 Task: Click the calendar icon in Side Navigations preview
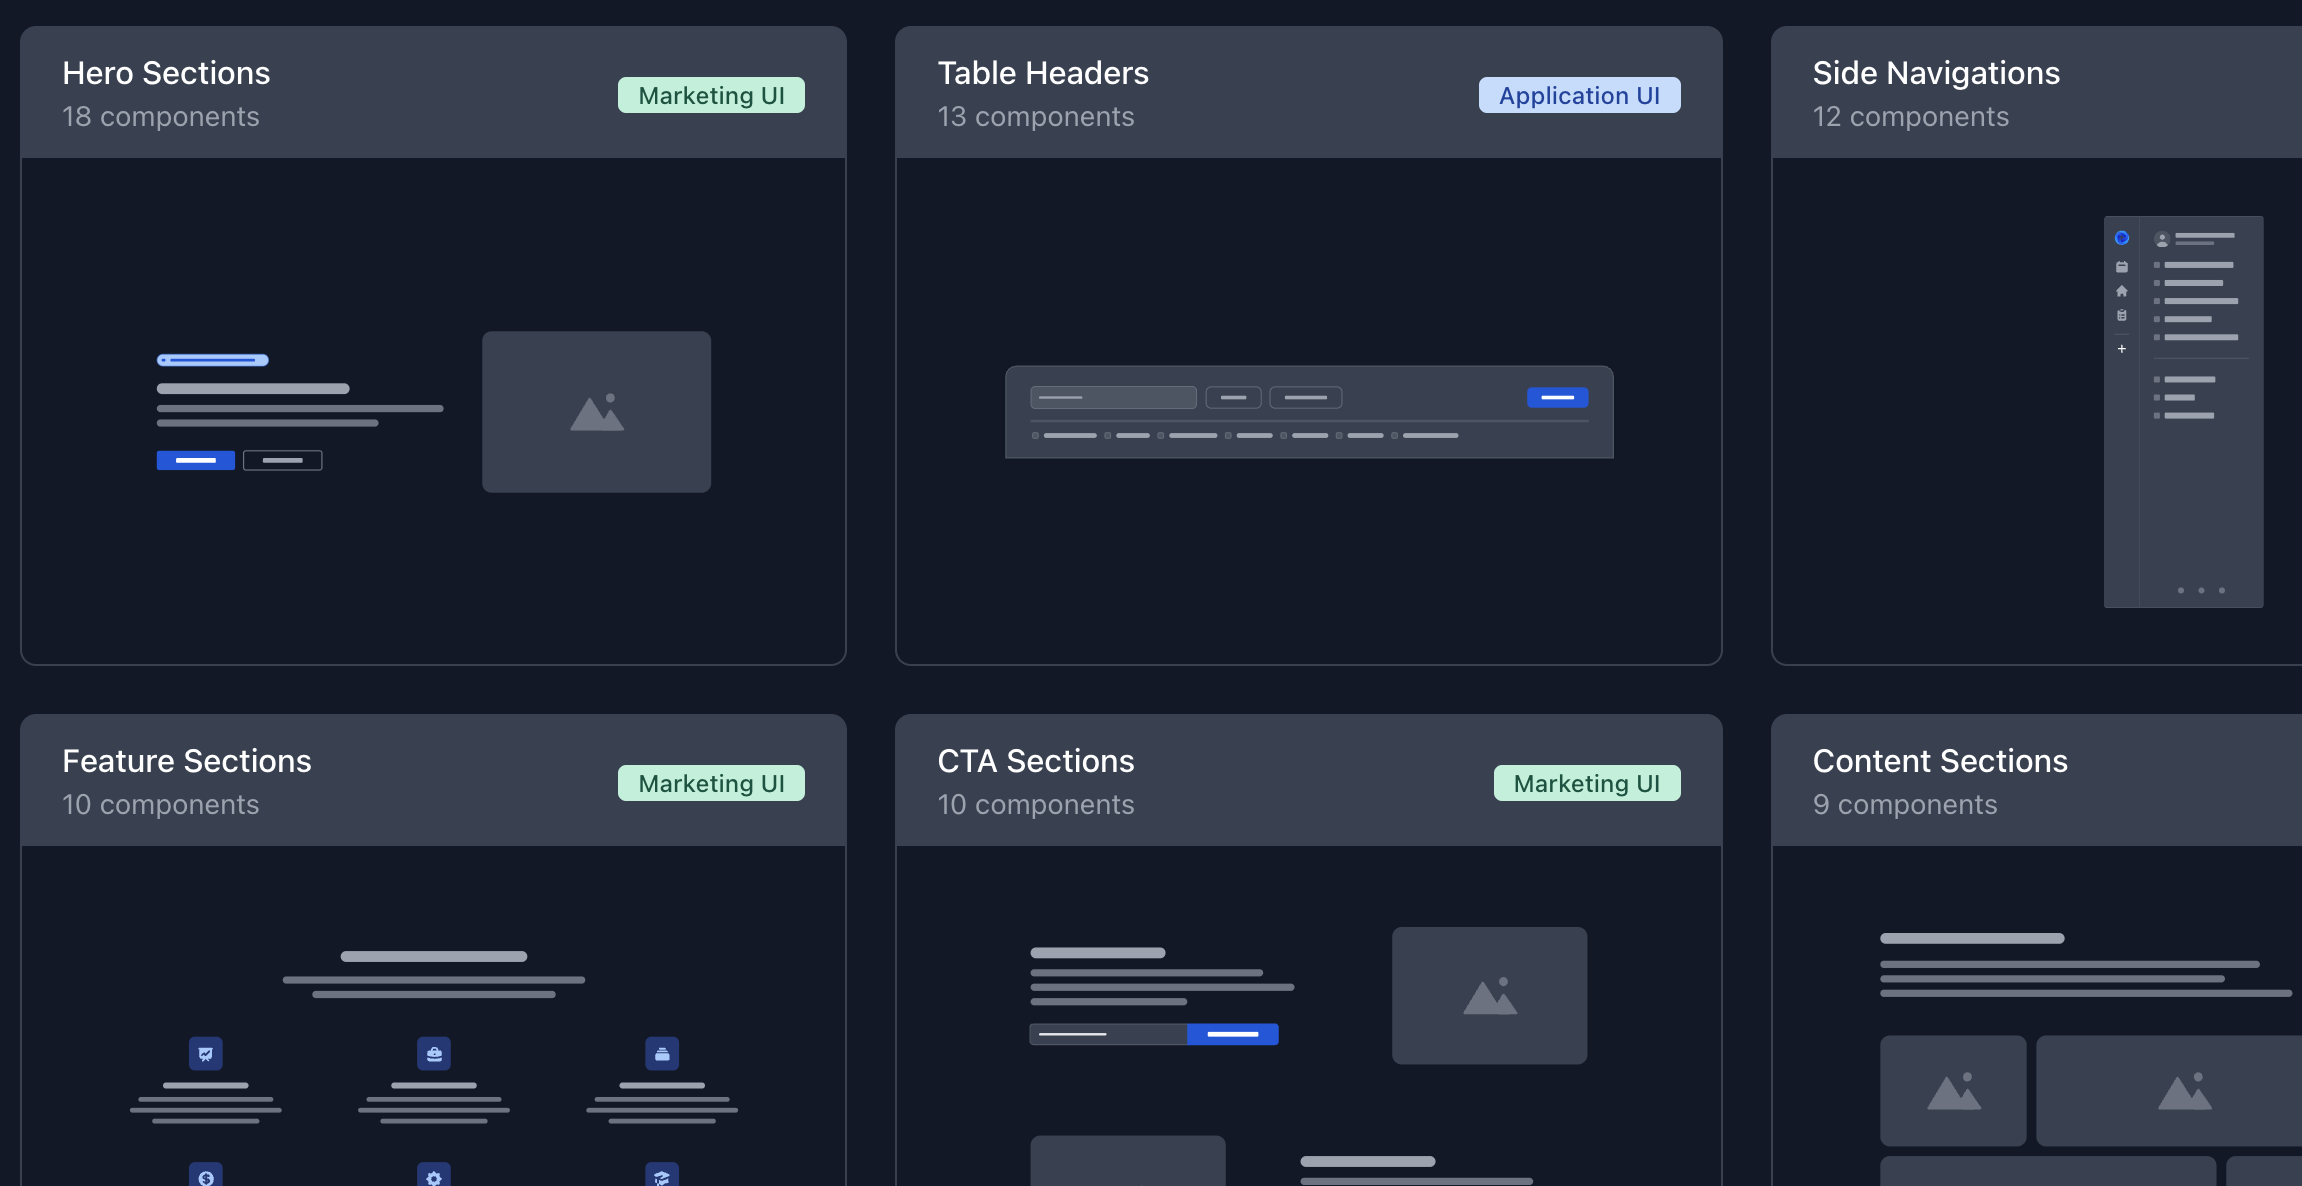[2122, 267]
